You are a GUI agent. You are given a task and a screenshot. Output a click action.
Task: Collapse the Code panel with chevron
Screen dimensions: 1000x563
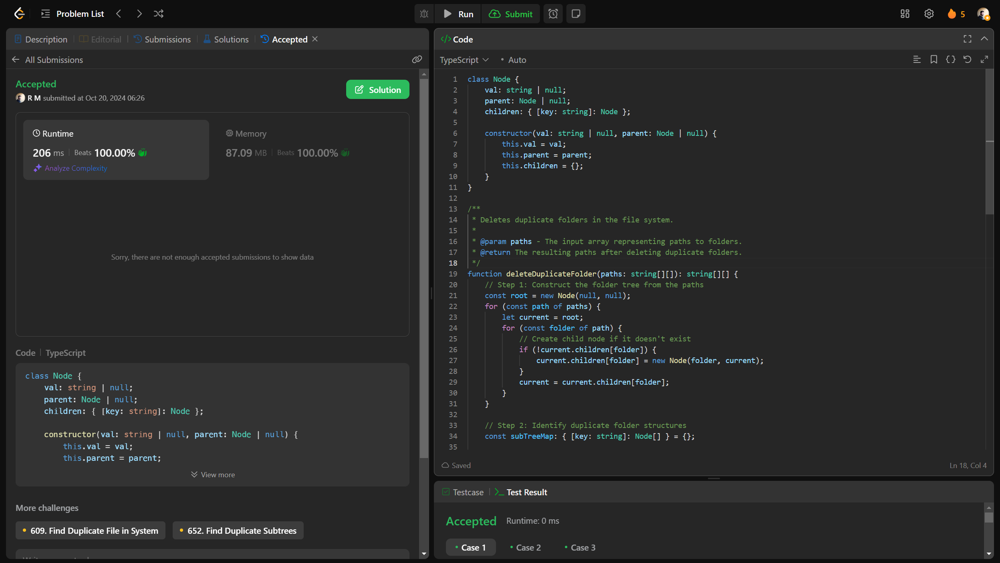(x=984, y=39)
